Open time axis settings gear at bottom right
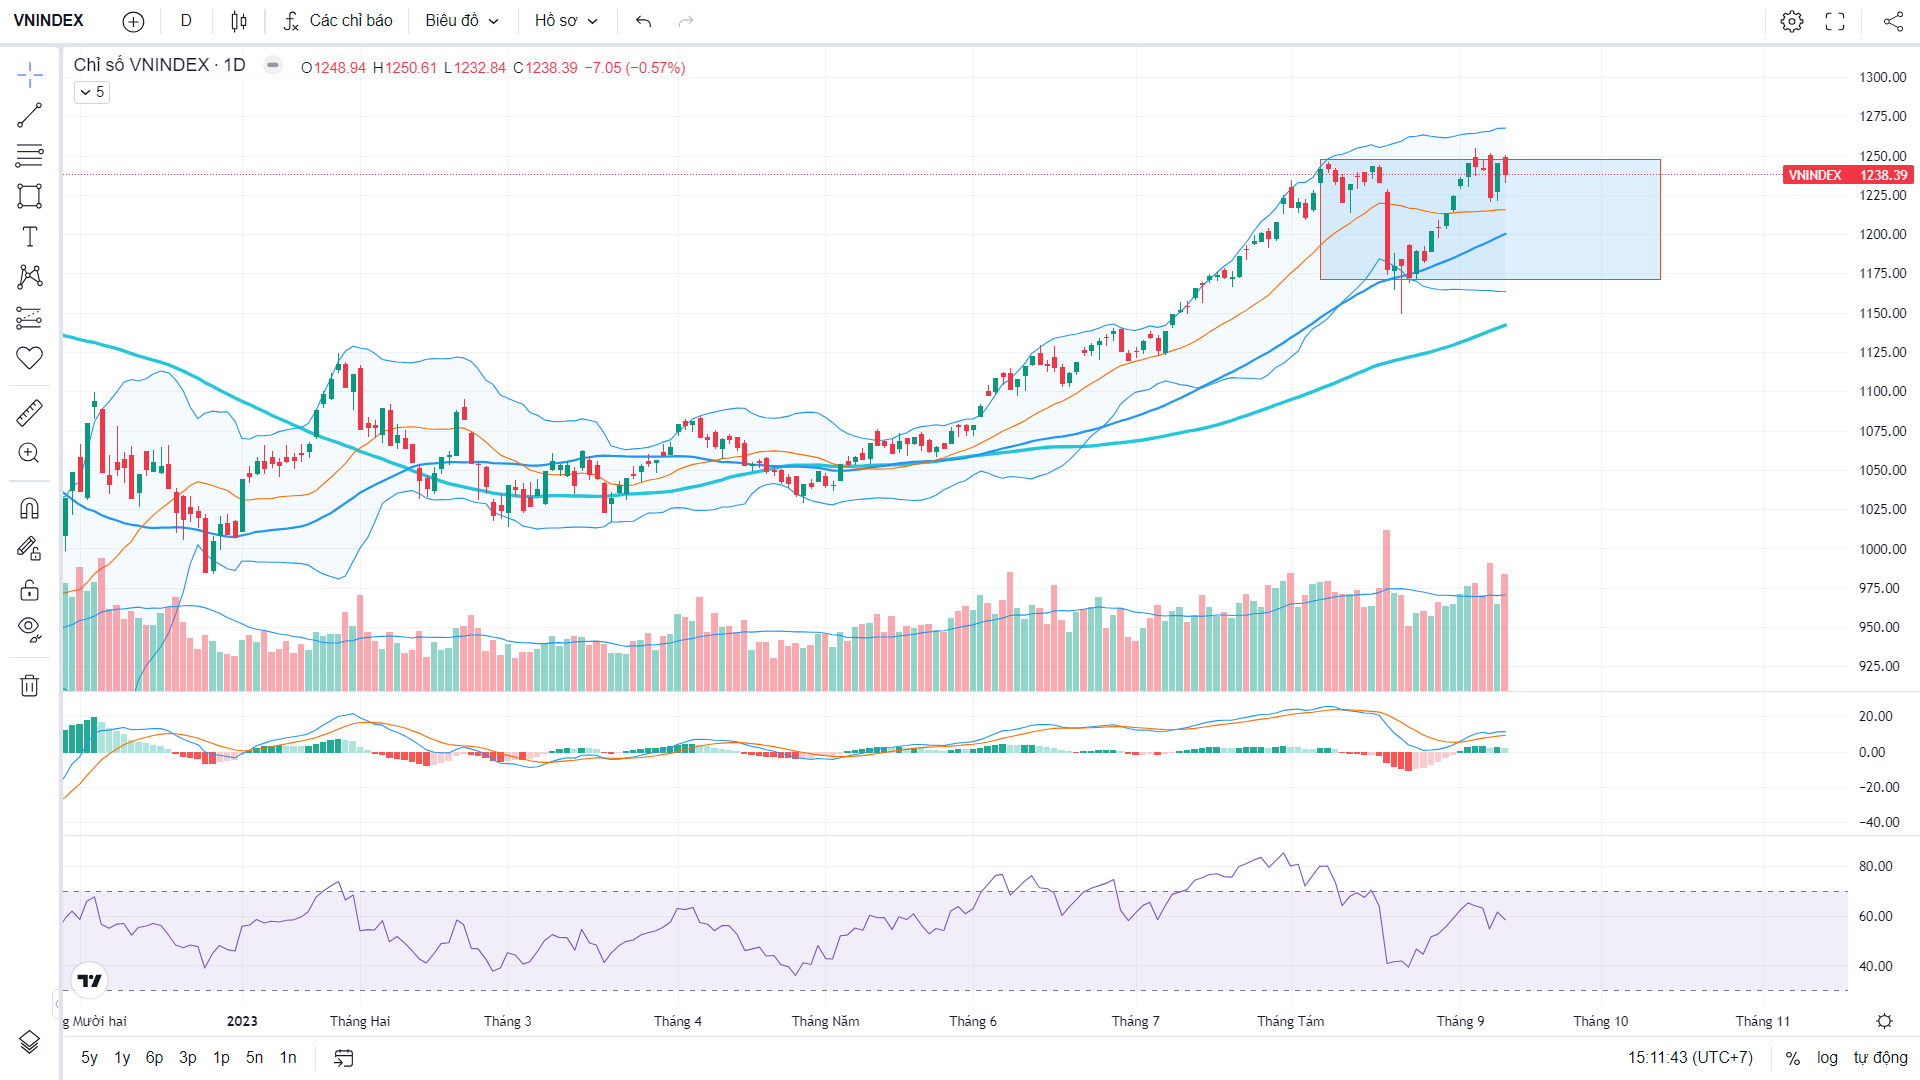The width and height of the screenshot is (1920, 1080). click(1884, 1021)
